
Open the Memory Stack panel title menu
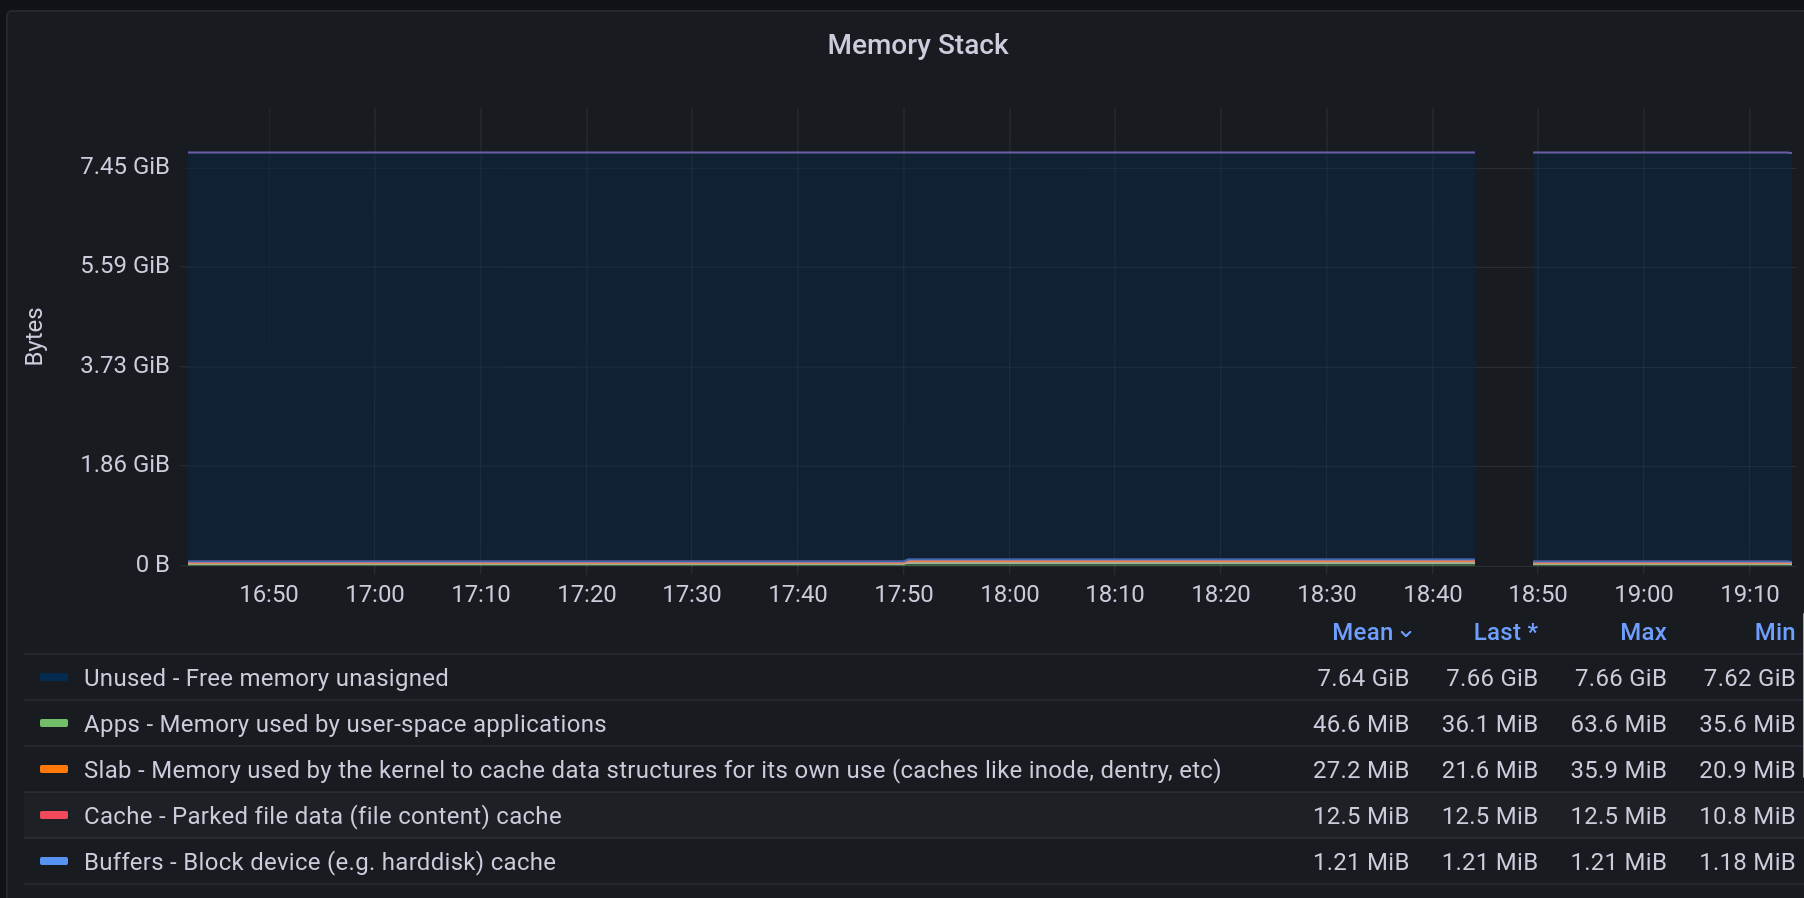(917, 45)
